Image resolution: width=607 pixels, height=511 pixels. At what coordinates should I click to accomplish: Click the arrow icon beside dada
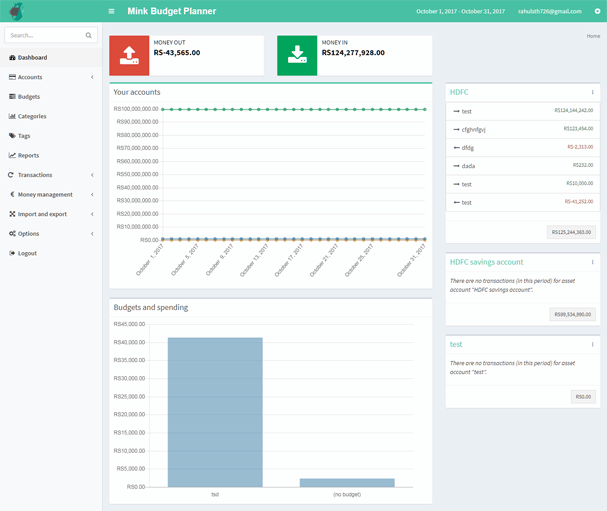(x=456, y=166)
